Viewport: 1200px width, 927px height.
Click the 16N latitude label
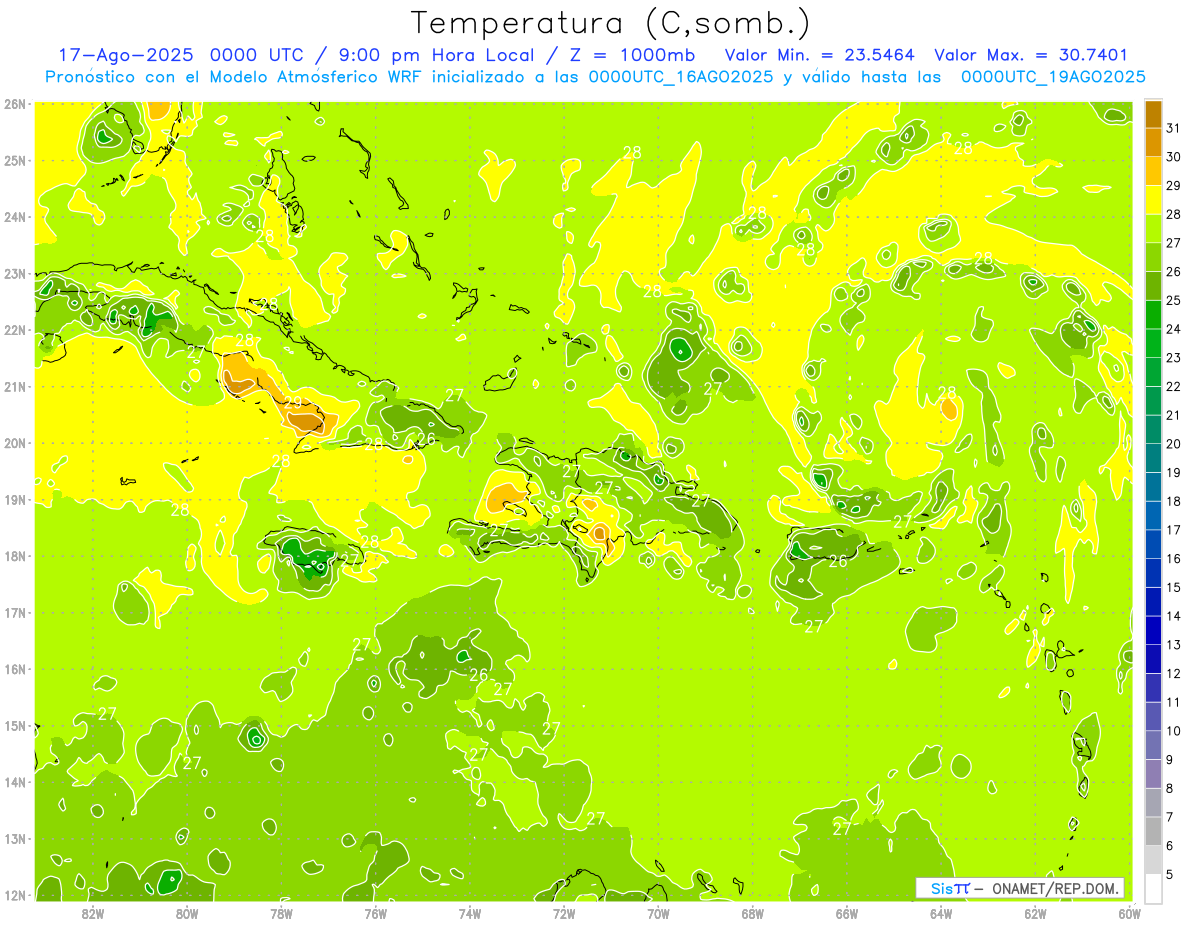coord(15,669)
